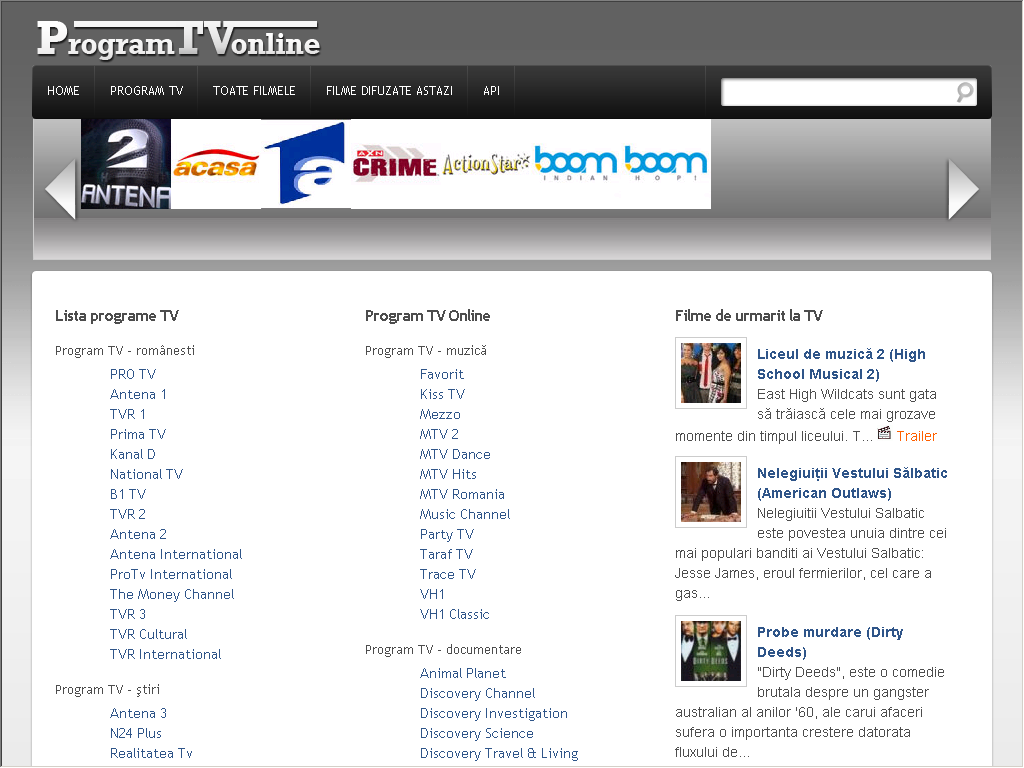Viewport: 1024px width, 768px height.
Task: Open ActionStar channel logo
Action: [486, 164]
